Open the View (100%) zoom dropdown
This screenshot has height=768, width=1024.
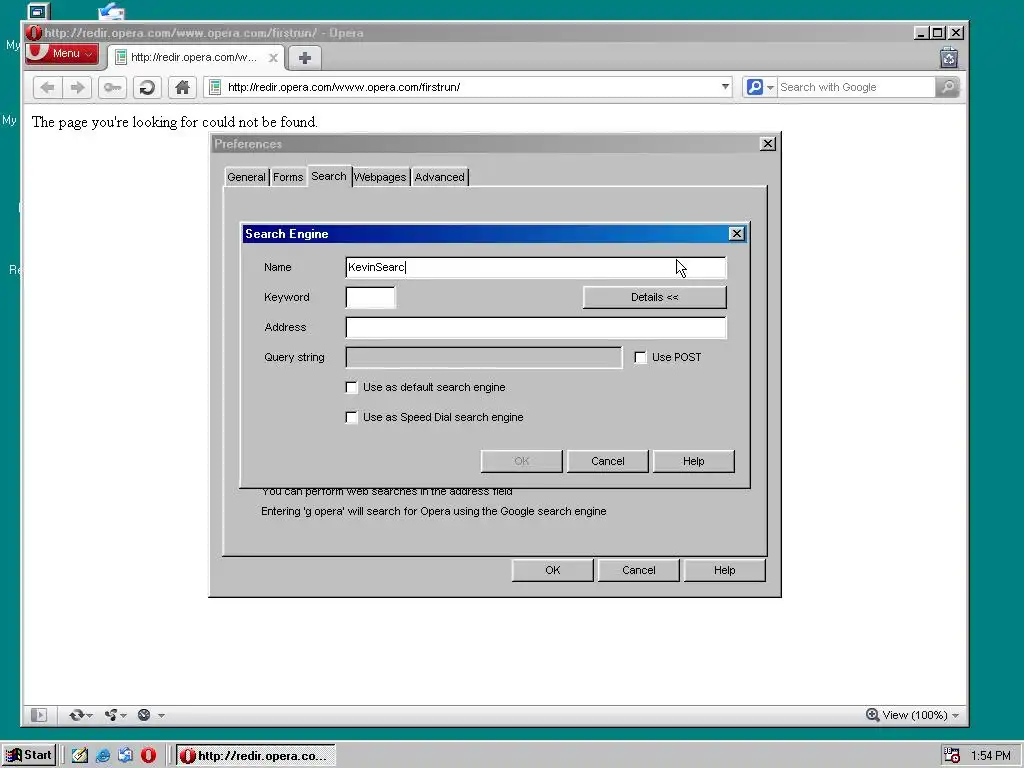click(x=921, y=715)
